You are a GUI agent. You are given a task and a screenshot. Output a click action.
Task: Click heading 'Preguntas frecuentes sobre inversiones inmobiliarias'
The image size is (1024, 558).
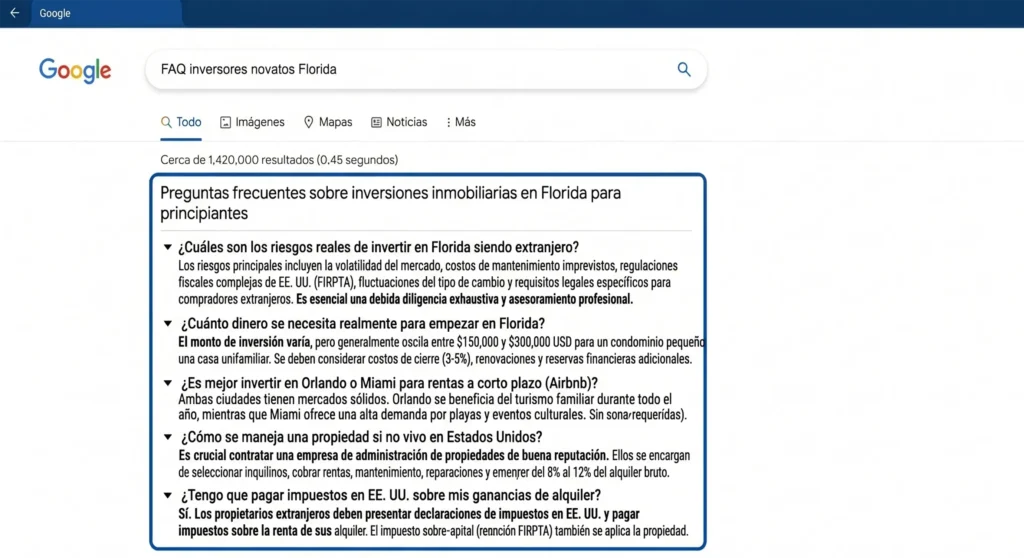tap(391, 203)
